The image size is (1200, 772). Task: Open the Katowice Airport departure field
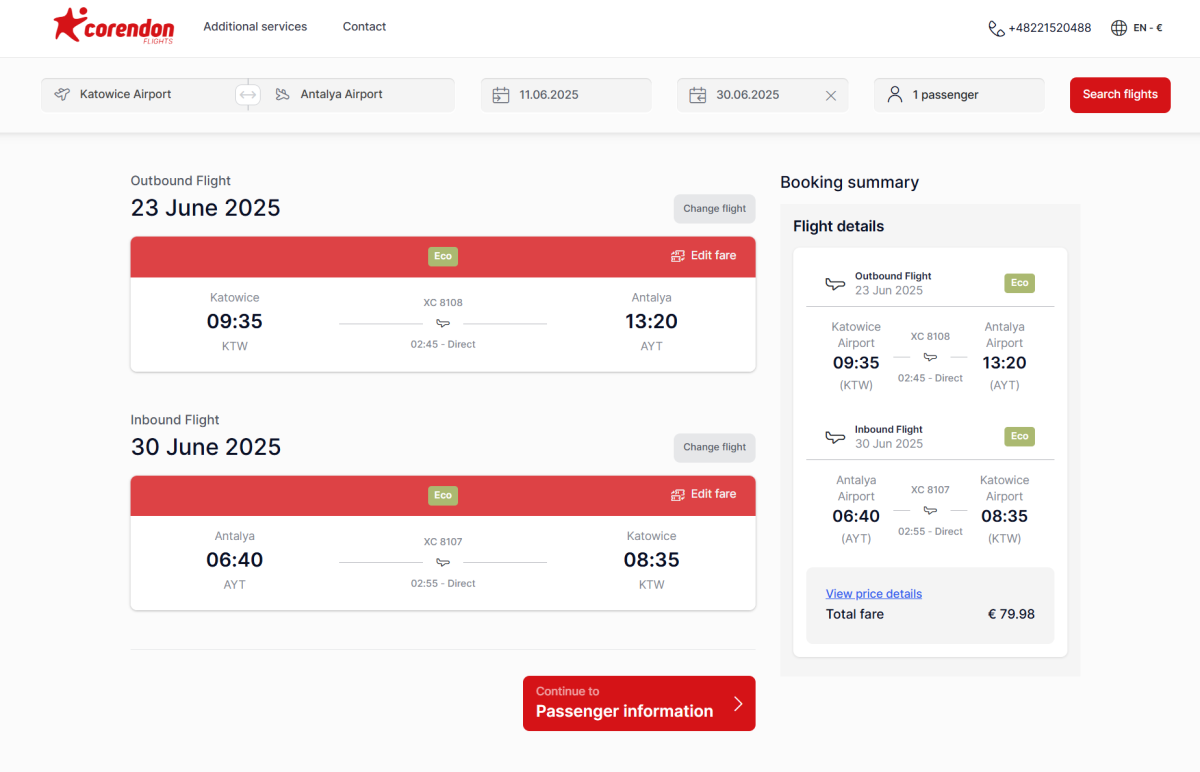(x=138, y=95)
